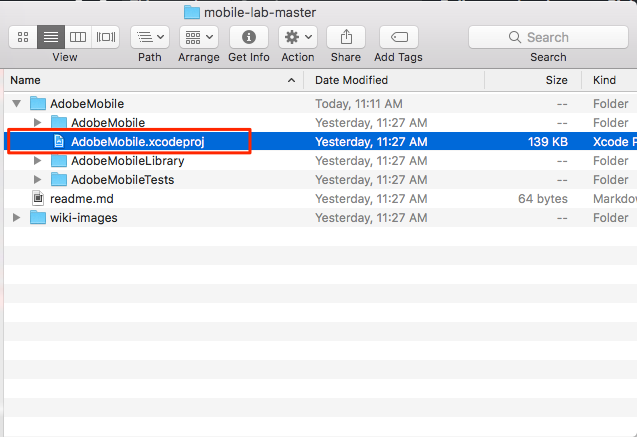This screenshot has width=637, height=437.
Task: Open the Path dropdown
Action: (x=150, y=37)
